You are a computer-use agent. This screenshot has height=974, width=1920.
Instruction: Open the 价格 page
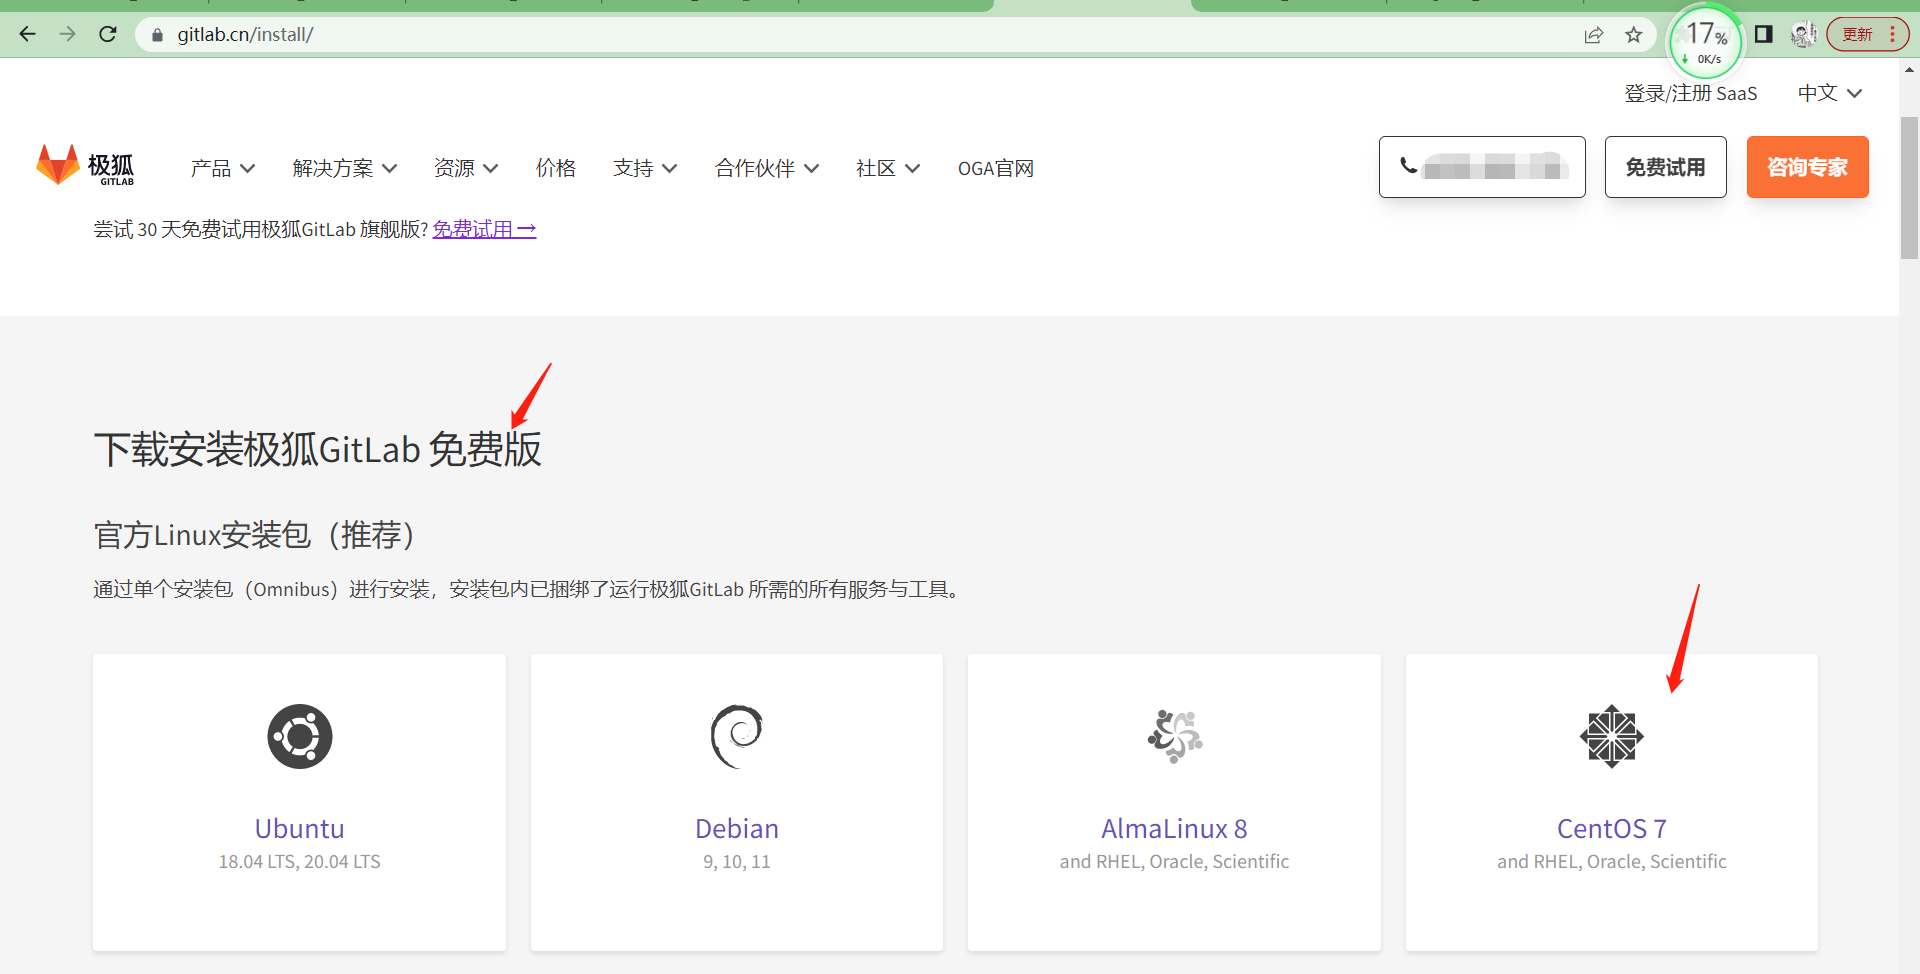[x=556, y=168]
